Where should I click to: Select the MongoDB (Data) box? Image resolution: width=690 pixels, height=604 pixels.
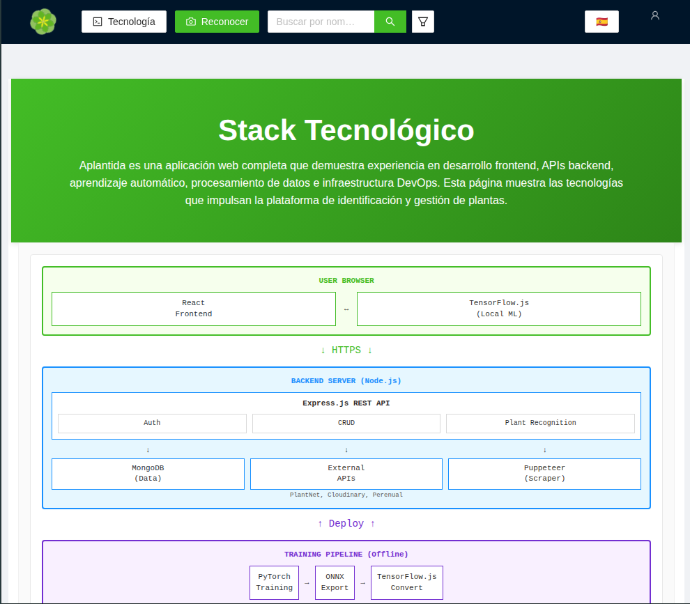pyautogui.click(x=148, y=473)
